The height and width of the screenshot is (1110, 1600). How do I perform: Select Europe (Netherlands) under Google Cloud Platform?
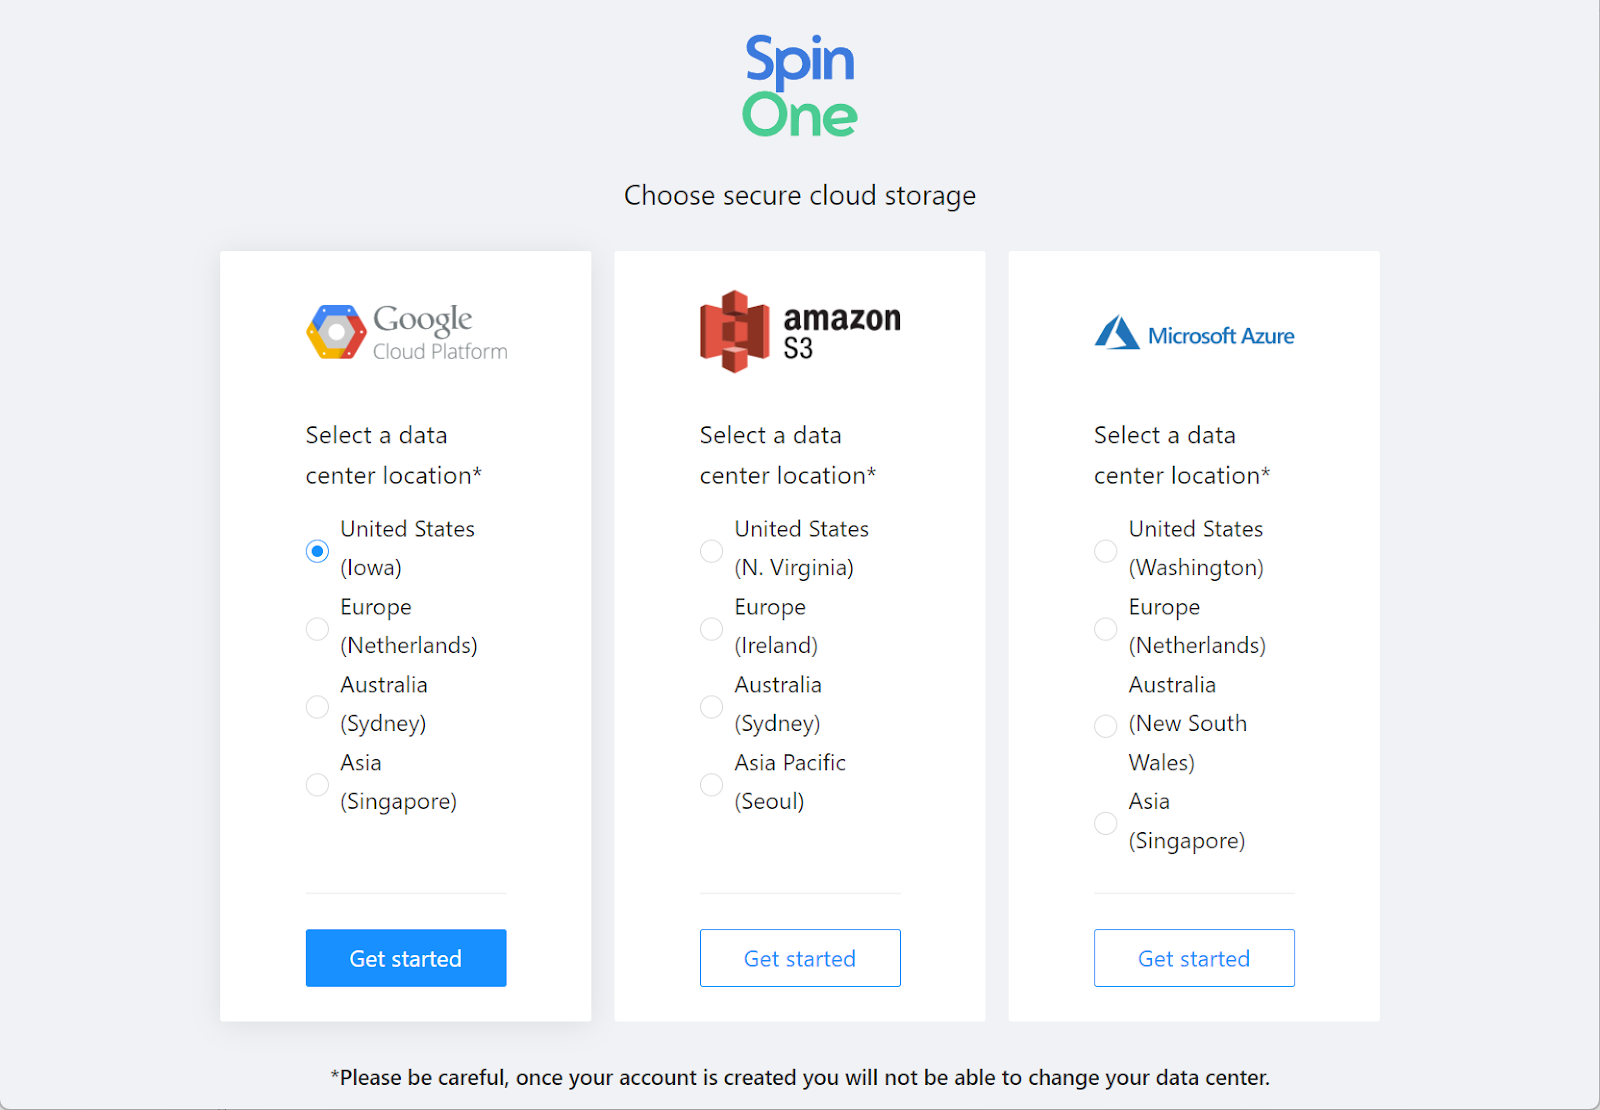click(317, 628)
